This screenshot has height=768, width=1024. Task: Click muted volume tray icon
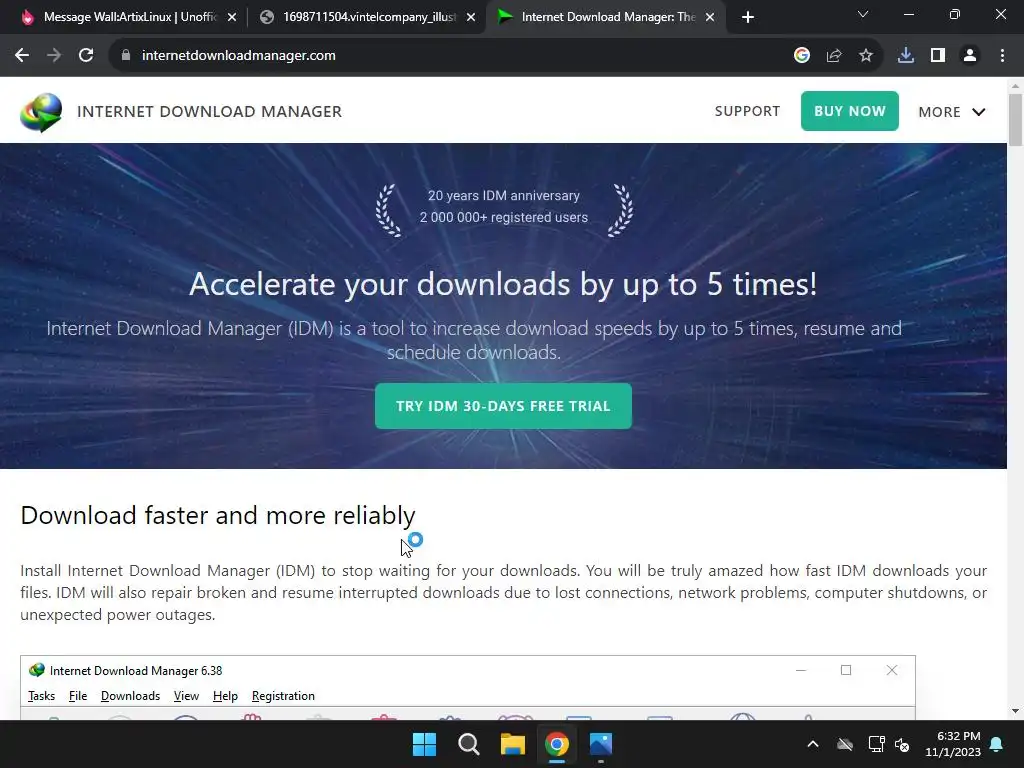click(x=902, y=744)
